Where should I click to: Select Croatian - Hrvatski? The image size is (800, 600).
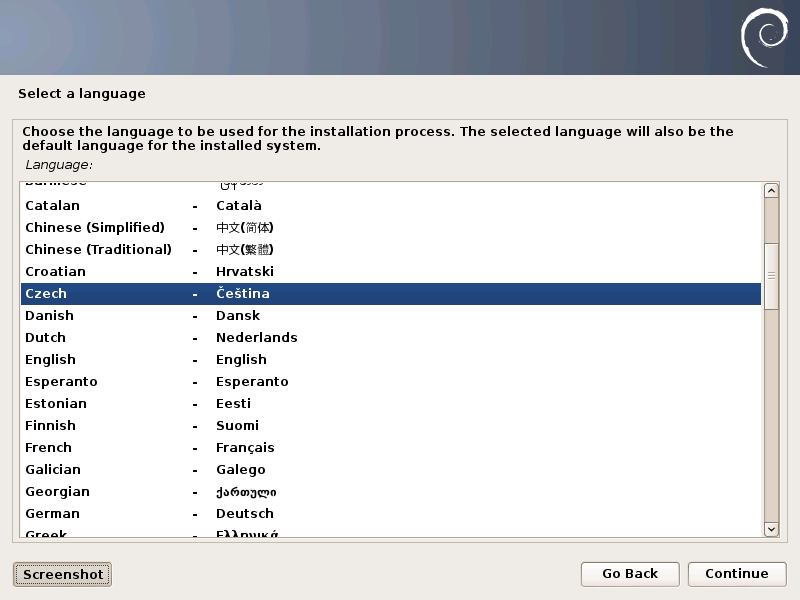coord(391,271)
